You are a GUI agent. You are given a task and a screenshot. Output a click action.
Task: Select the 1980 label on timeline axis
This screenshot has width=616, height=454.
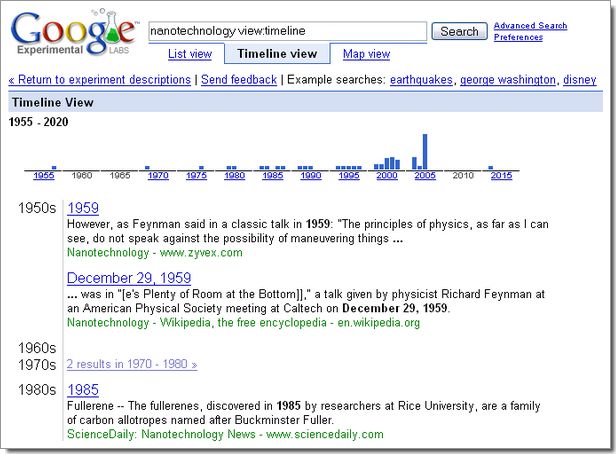coord(235,175)
